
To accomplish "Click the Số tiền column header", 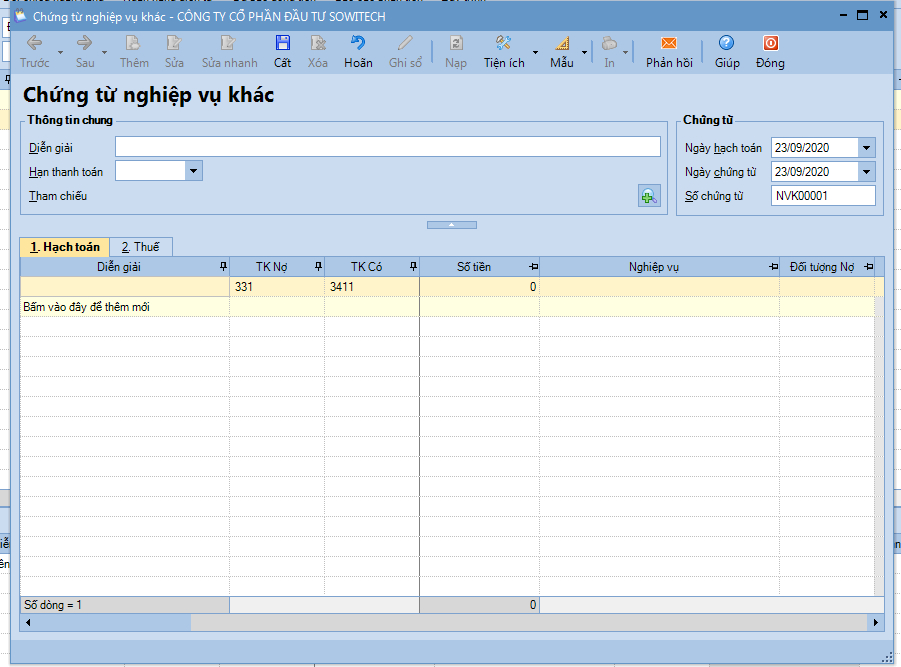I will pos(474,267).
